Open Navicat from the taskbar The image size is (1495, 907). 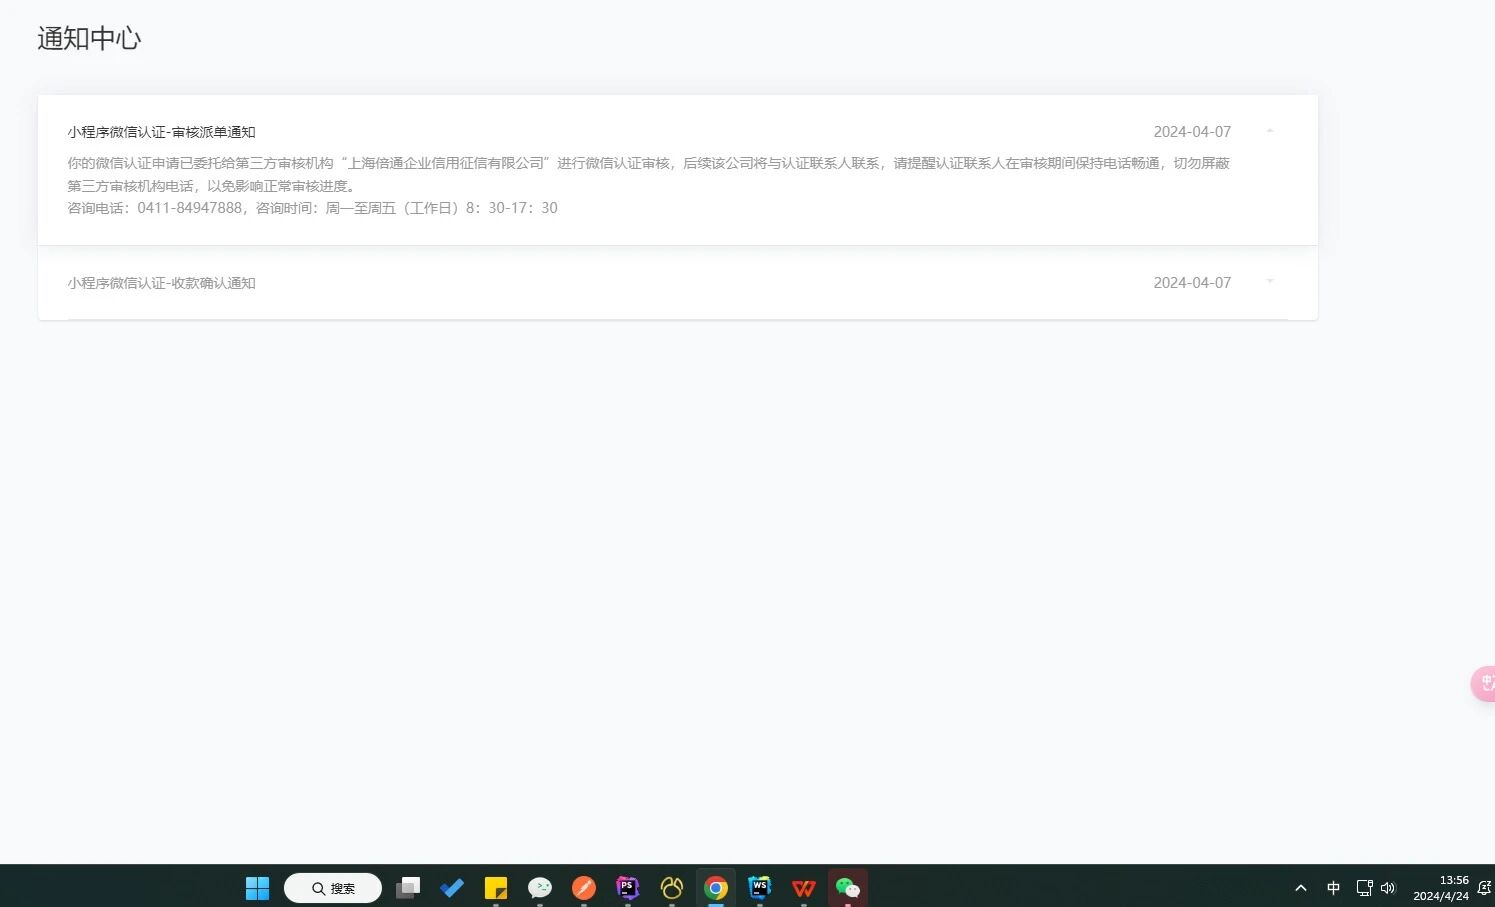(x=672, y=888)
